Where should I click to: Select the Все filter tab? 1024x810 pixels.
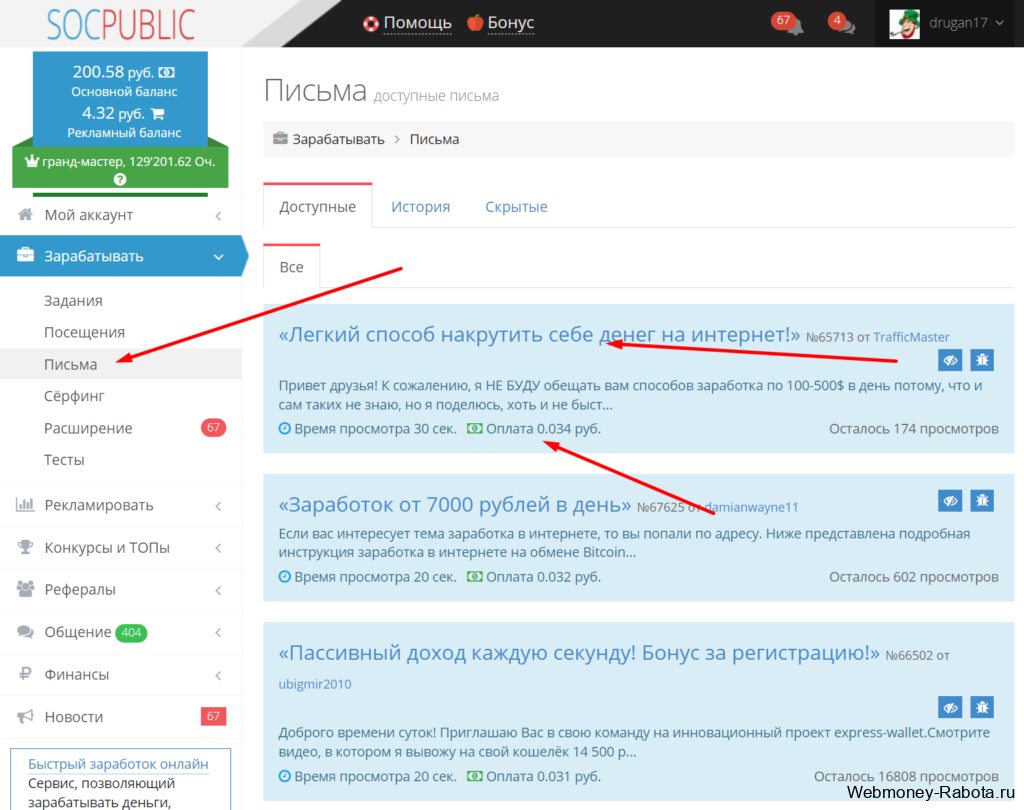click(x=291, y=267)
